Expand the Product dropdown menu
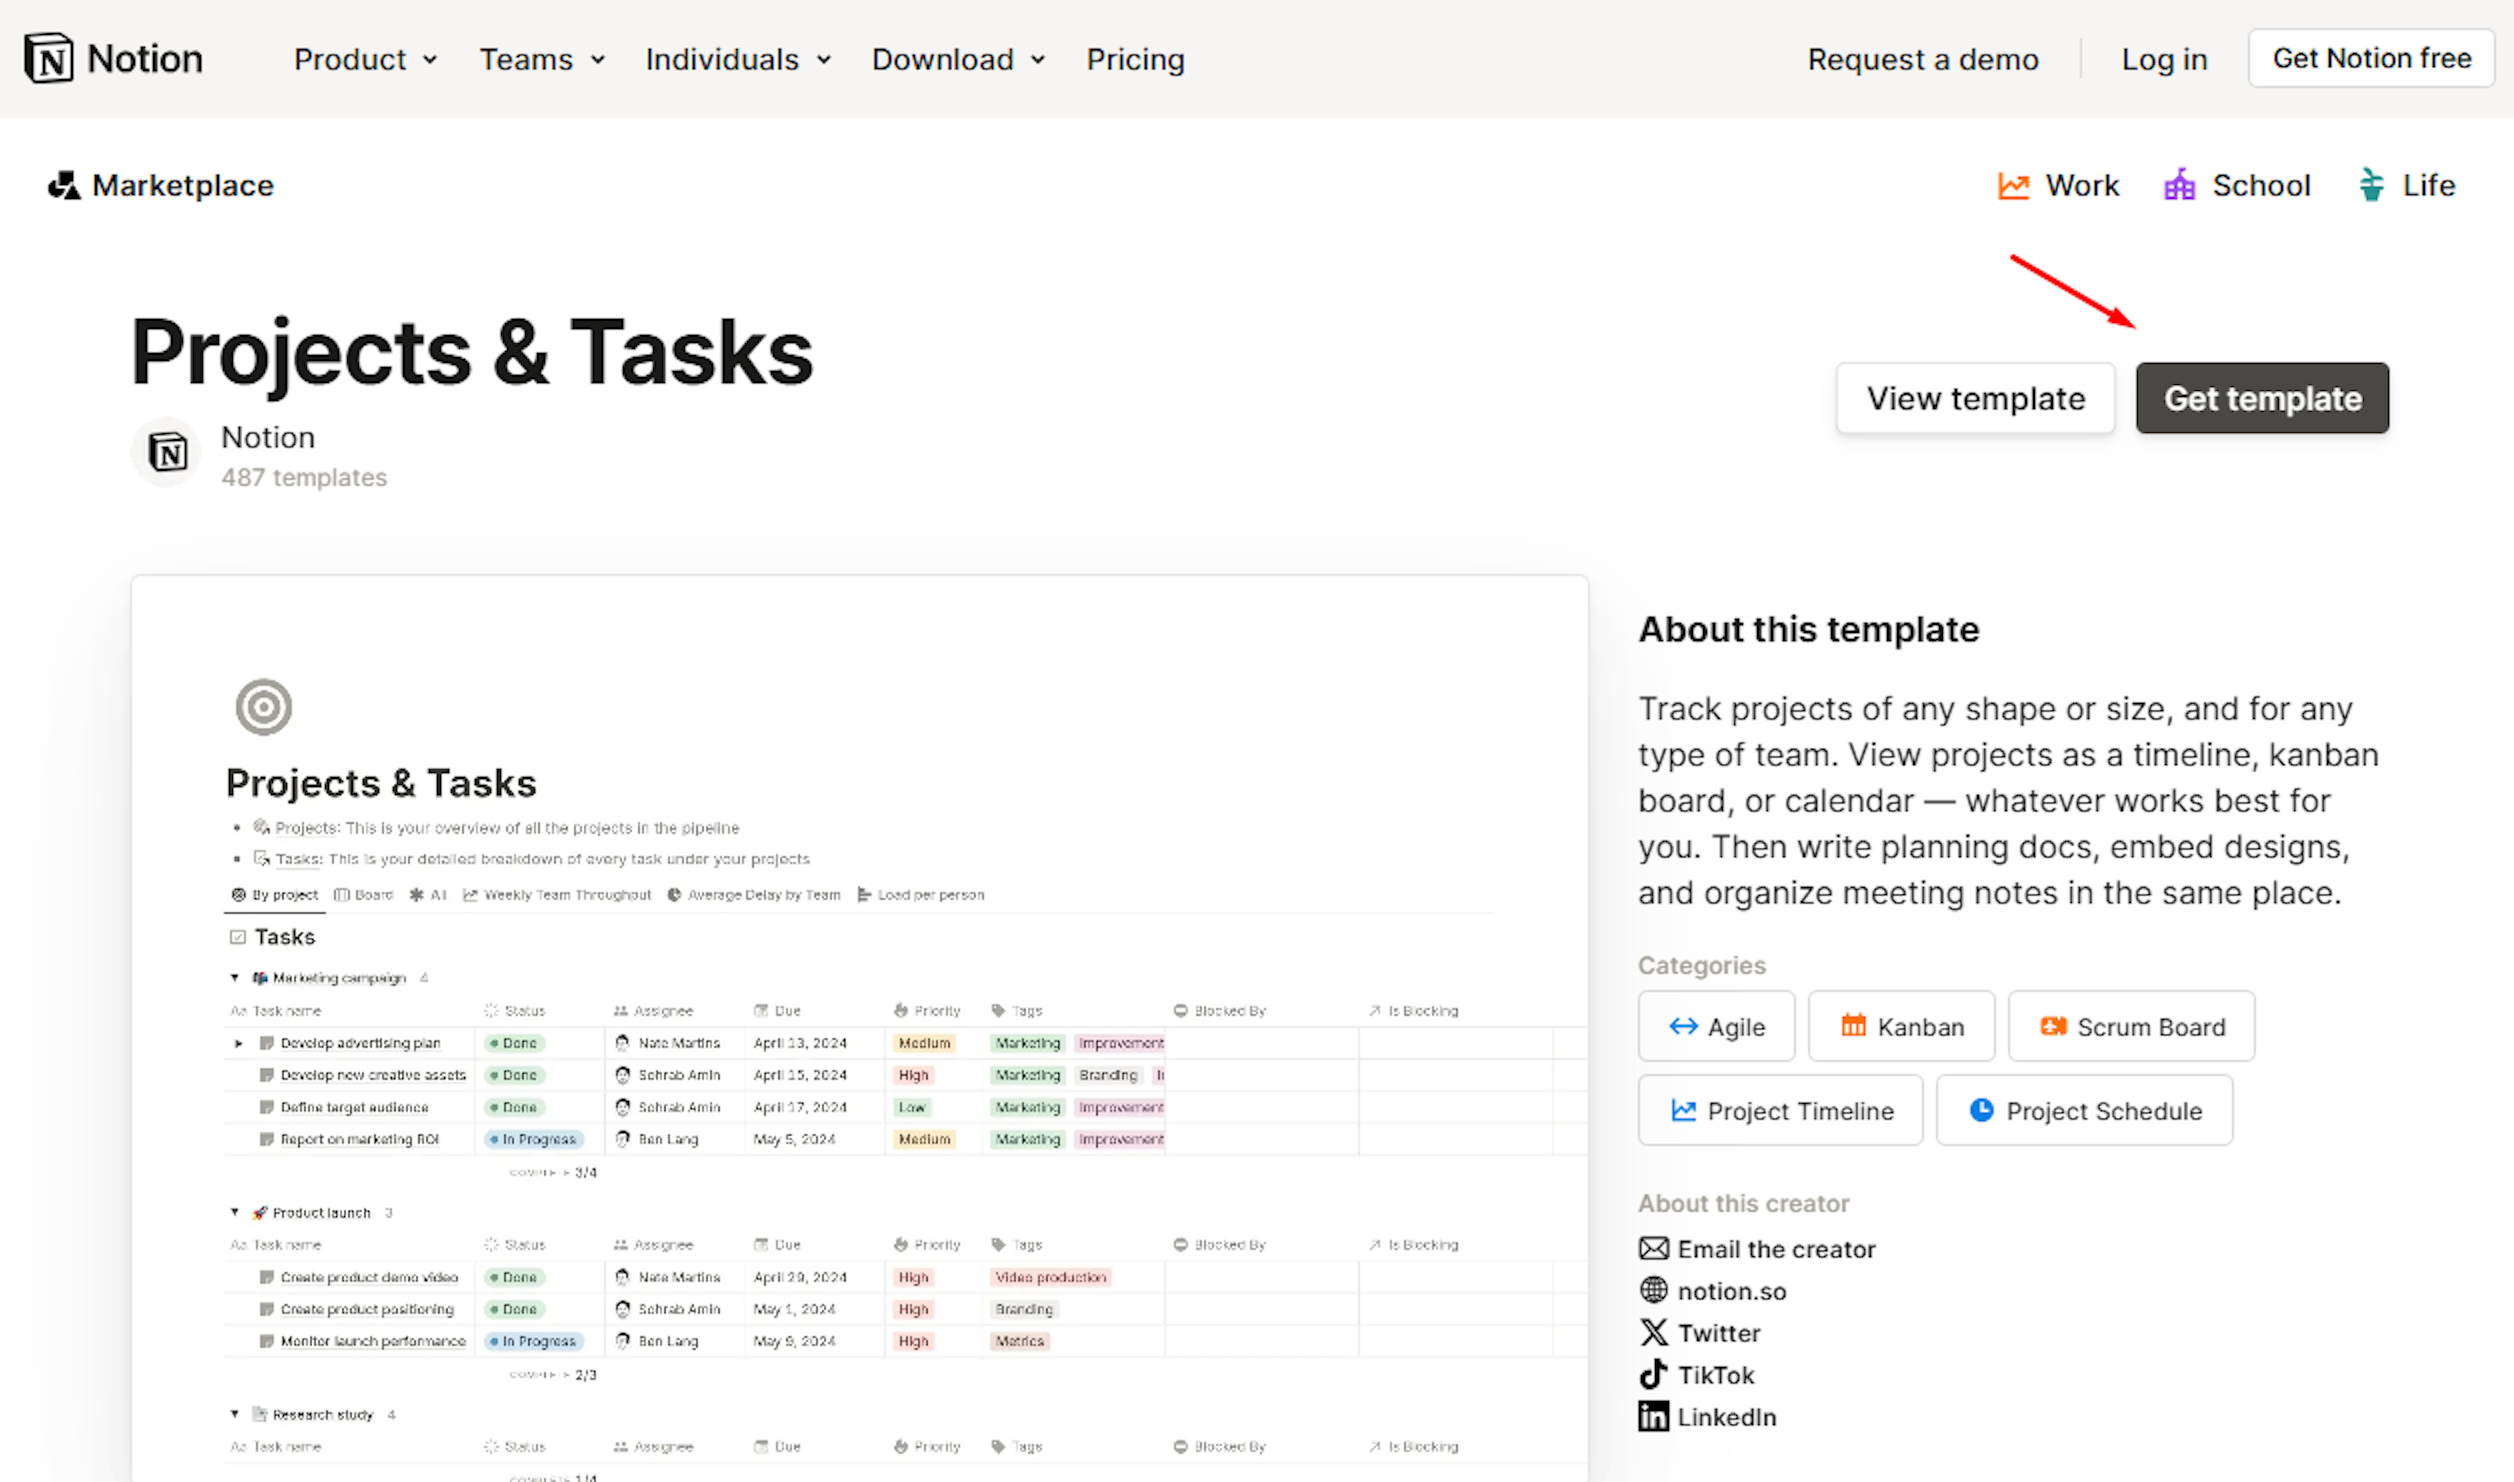2514x1482 pixels. (x=366, y=59)
